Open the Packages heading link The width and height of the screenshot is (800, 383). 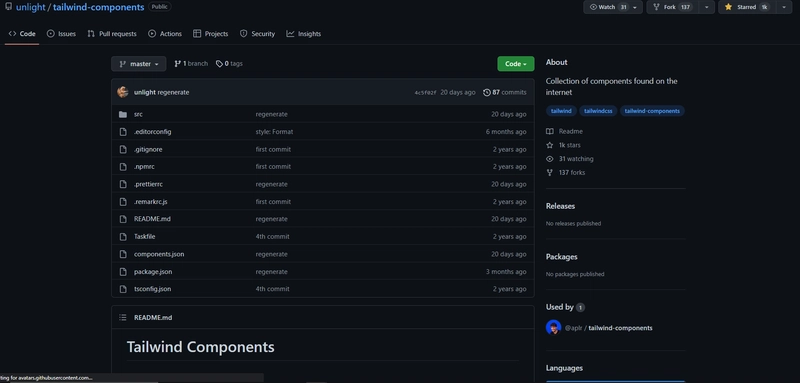(562, 257)
